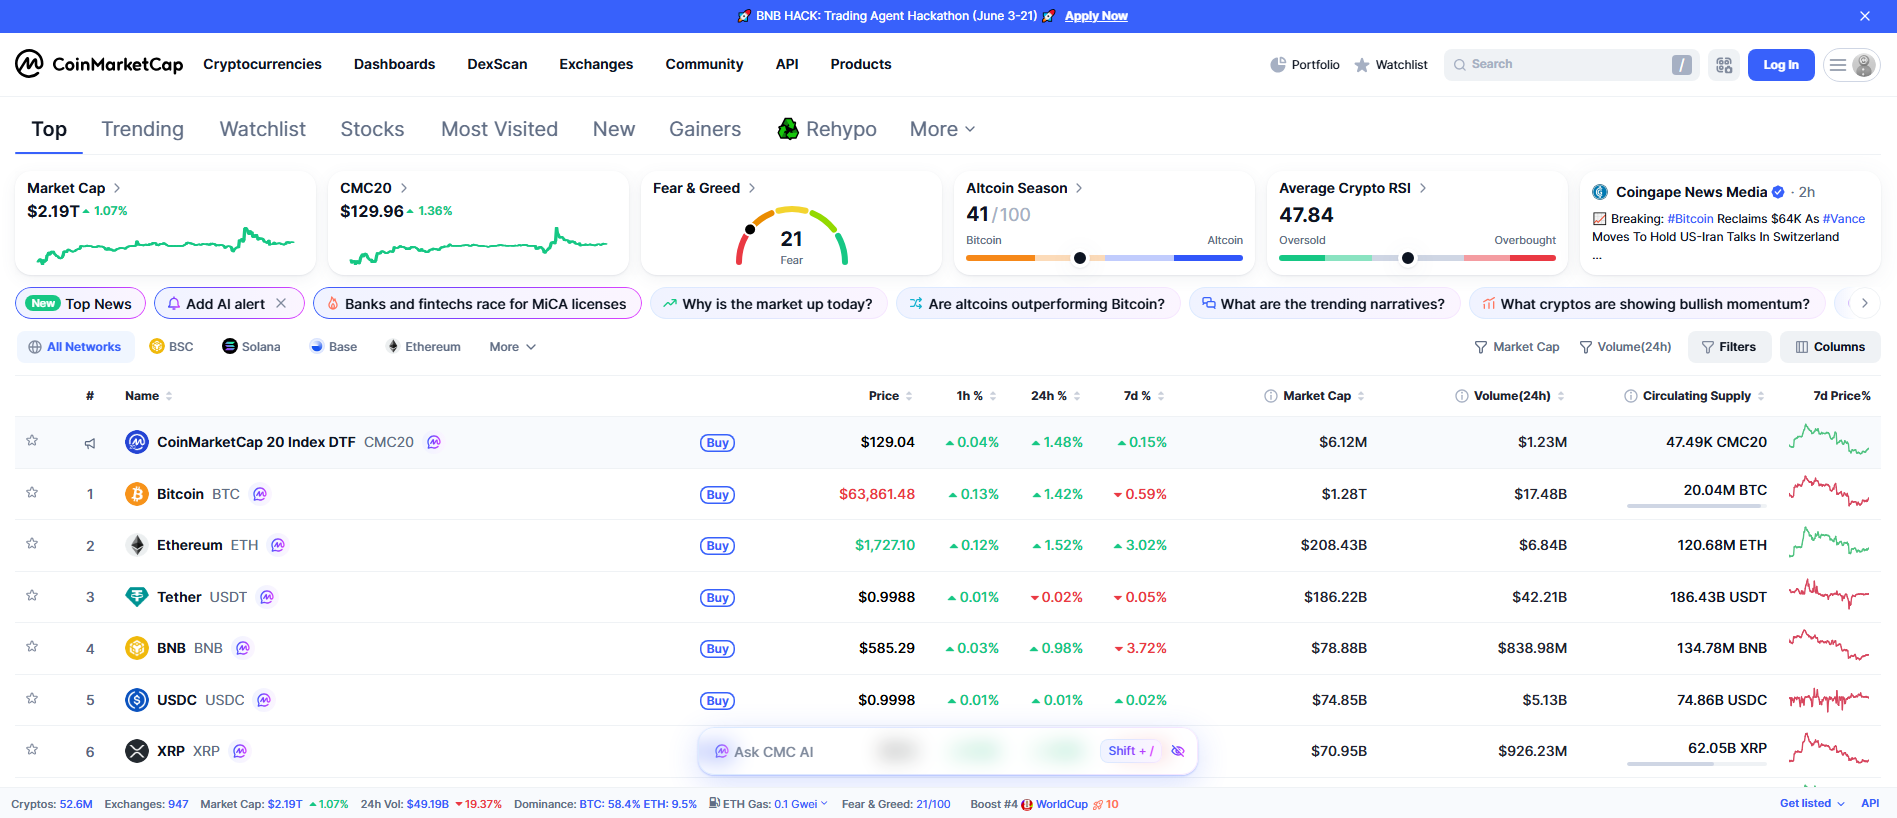Expand the Market Cap card chevron

[x=117, y=188]
